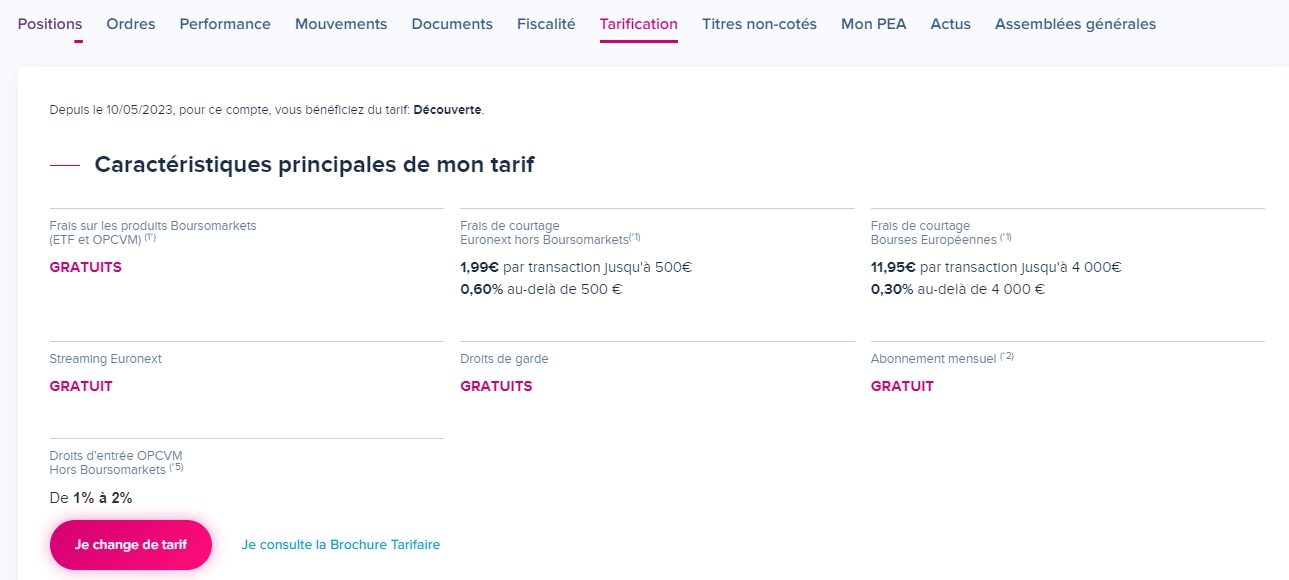Image resolution: width=1289 pixels, height=580 pixels.
Task: Click the Caractéristiques principales de mon tarif heading
Action: coord(314,165)
